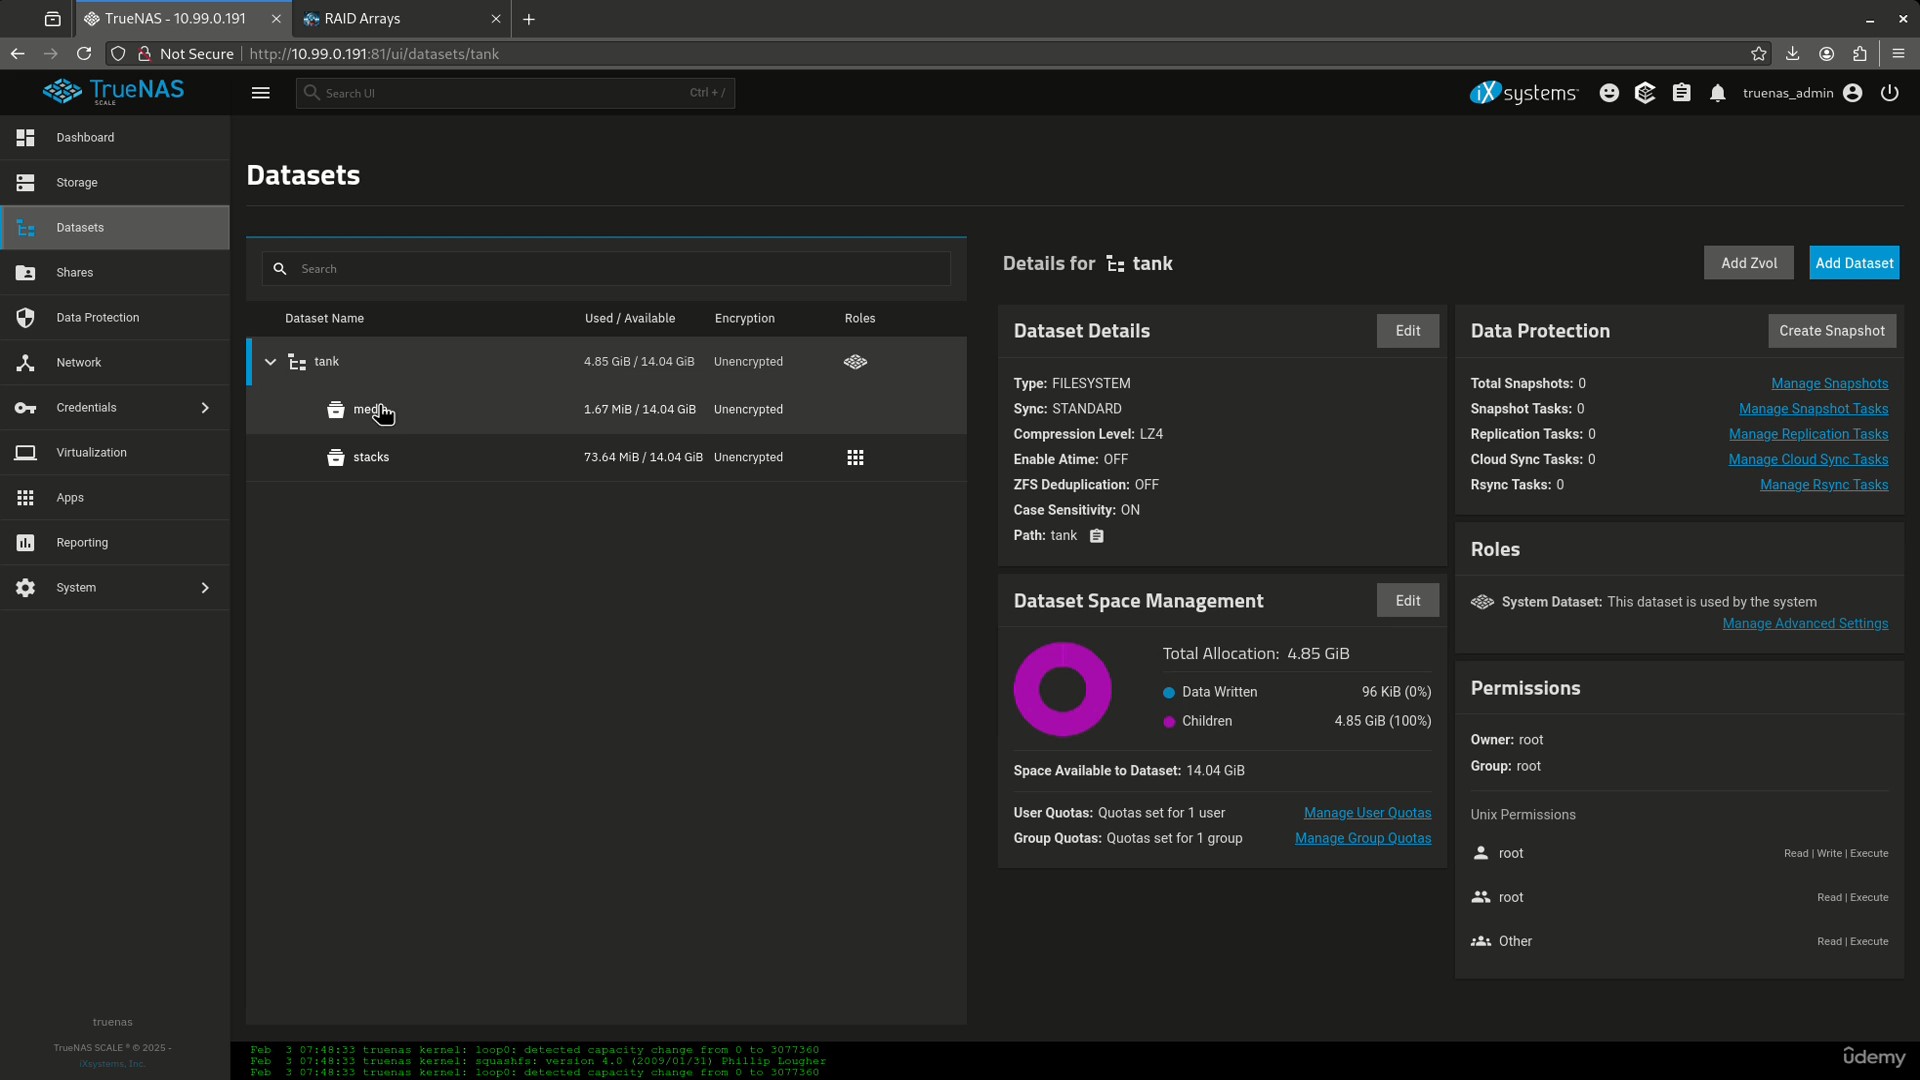The height and width of the screenshot is (1080, 1920).
Task: Open the Manage Snapshots link
Action: pyautogui.click(x=1830, y=384)
